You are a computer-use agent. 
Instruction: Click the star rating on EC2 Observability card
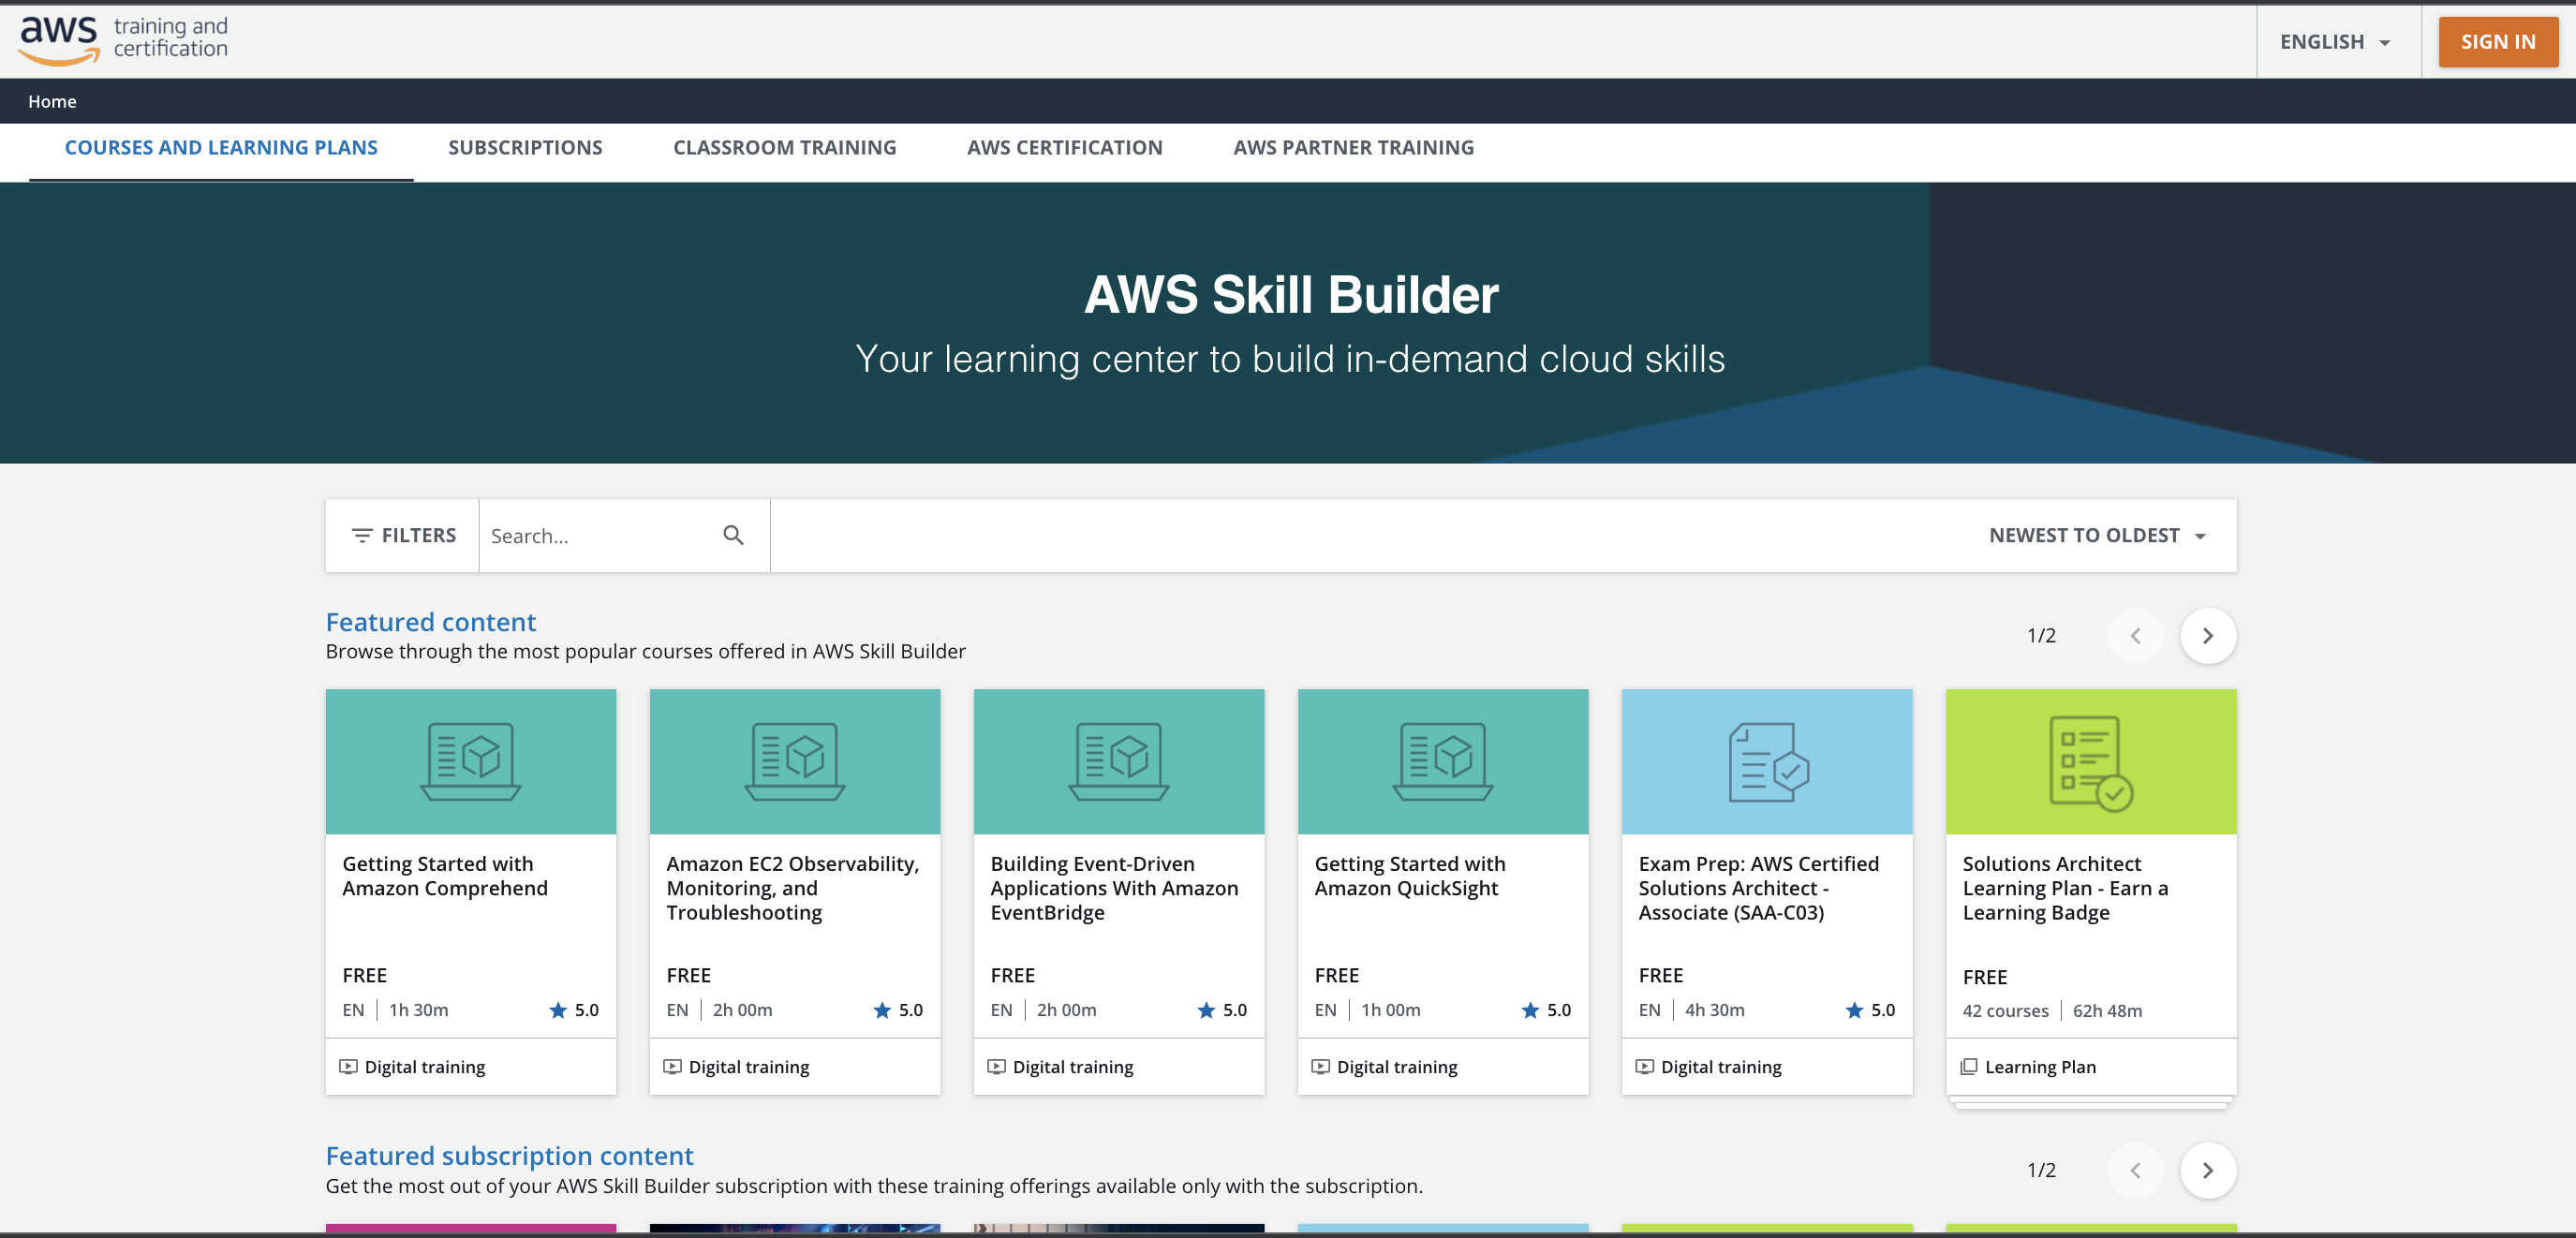click(898, 1010)
